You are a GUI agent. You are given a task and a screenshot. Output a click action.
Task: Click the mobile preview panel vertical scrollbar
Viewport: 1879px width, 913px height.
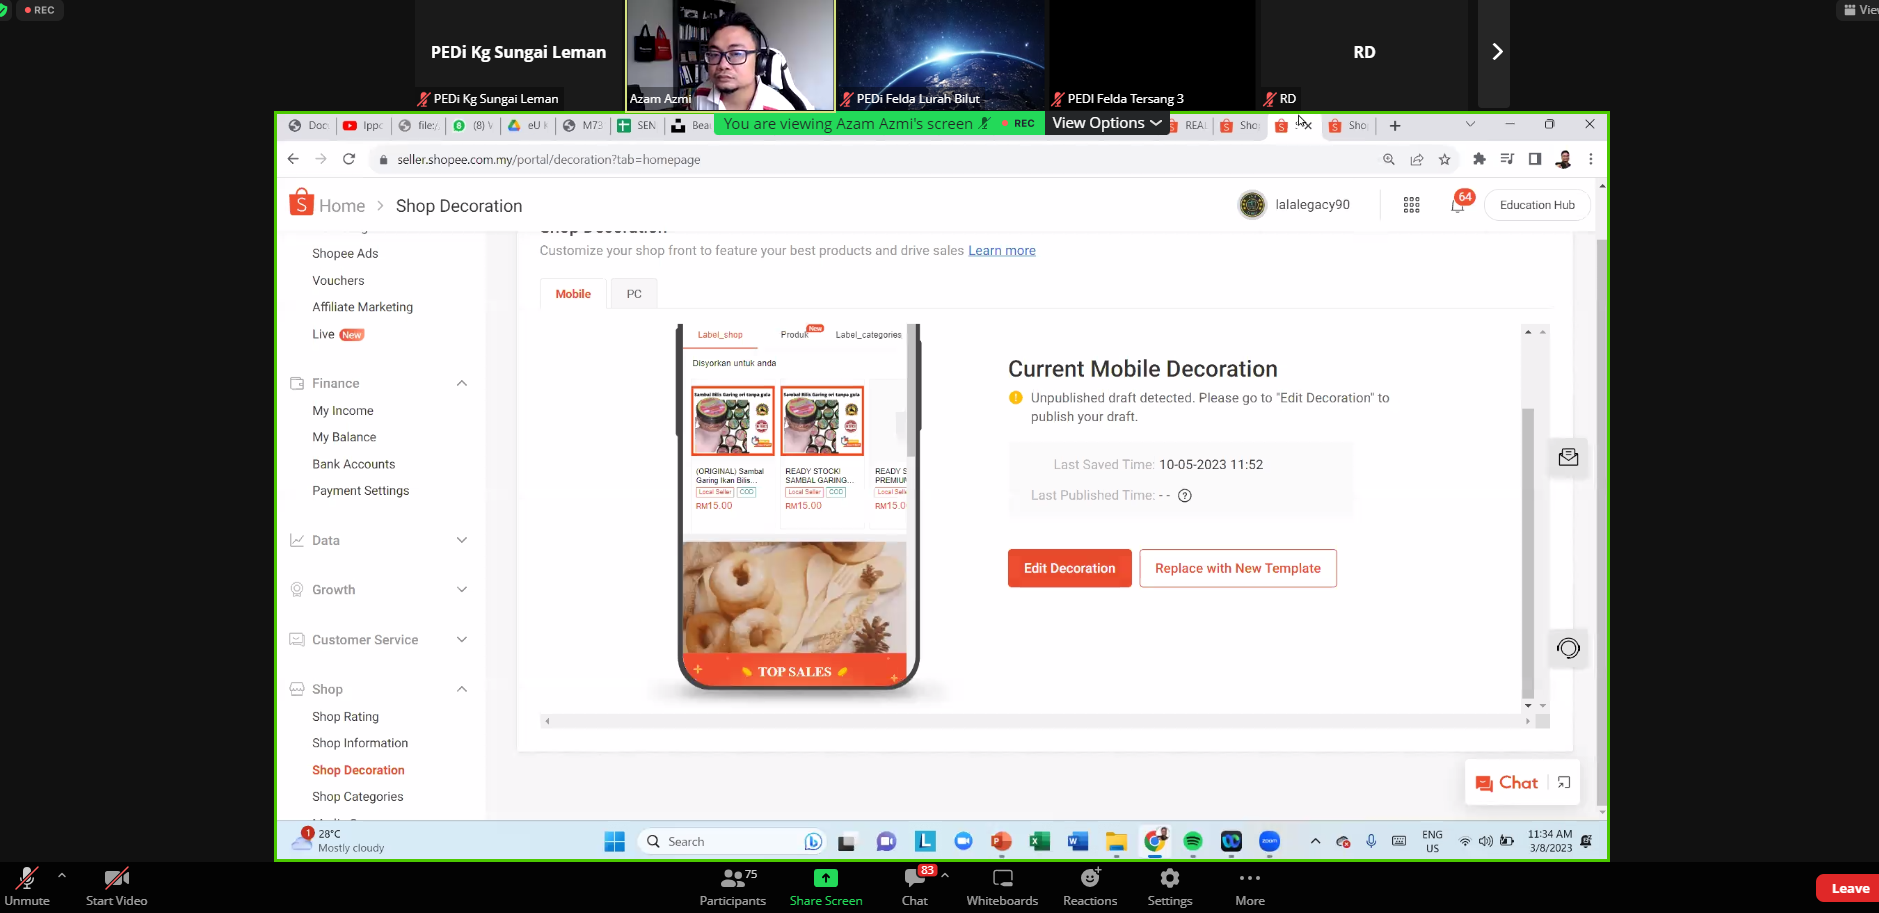click(x=1527, y=550)
